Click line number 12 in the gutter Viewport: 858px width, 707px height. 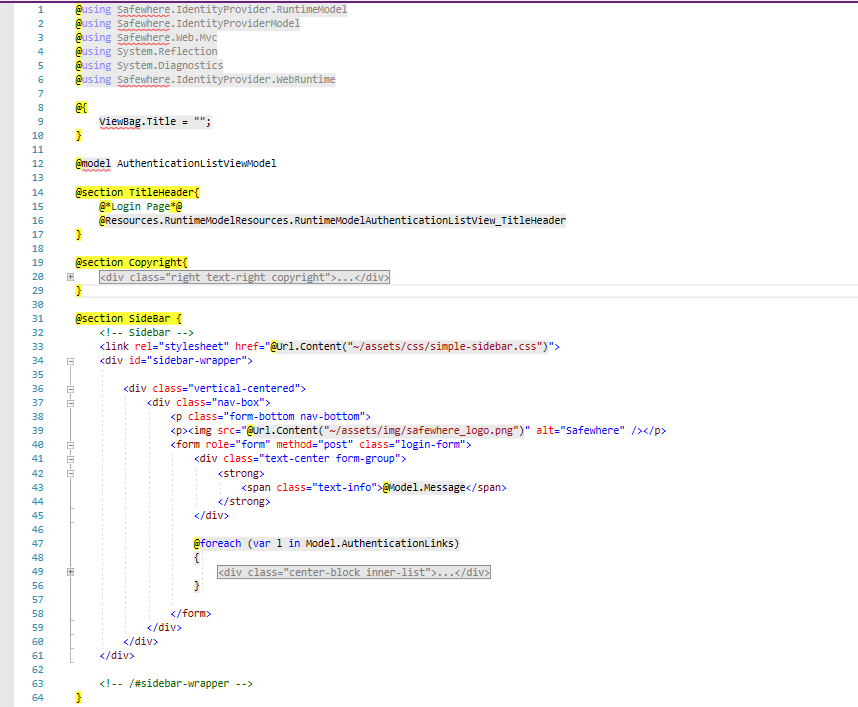37,163
